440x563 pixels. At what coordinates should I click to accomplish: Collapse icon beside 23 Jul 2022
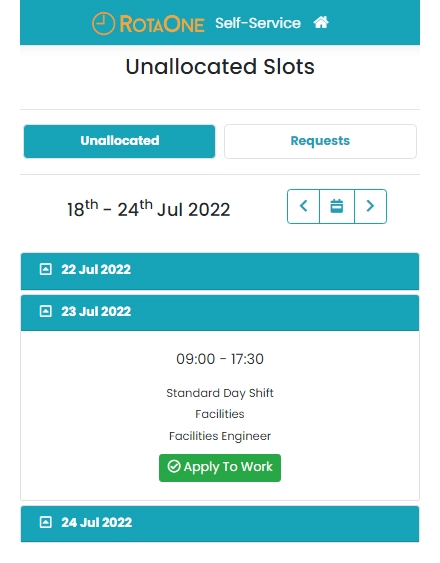tap(46, 311)
